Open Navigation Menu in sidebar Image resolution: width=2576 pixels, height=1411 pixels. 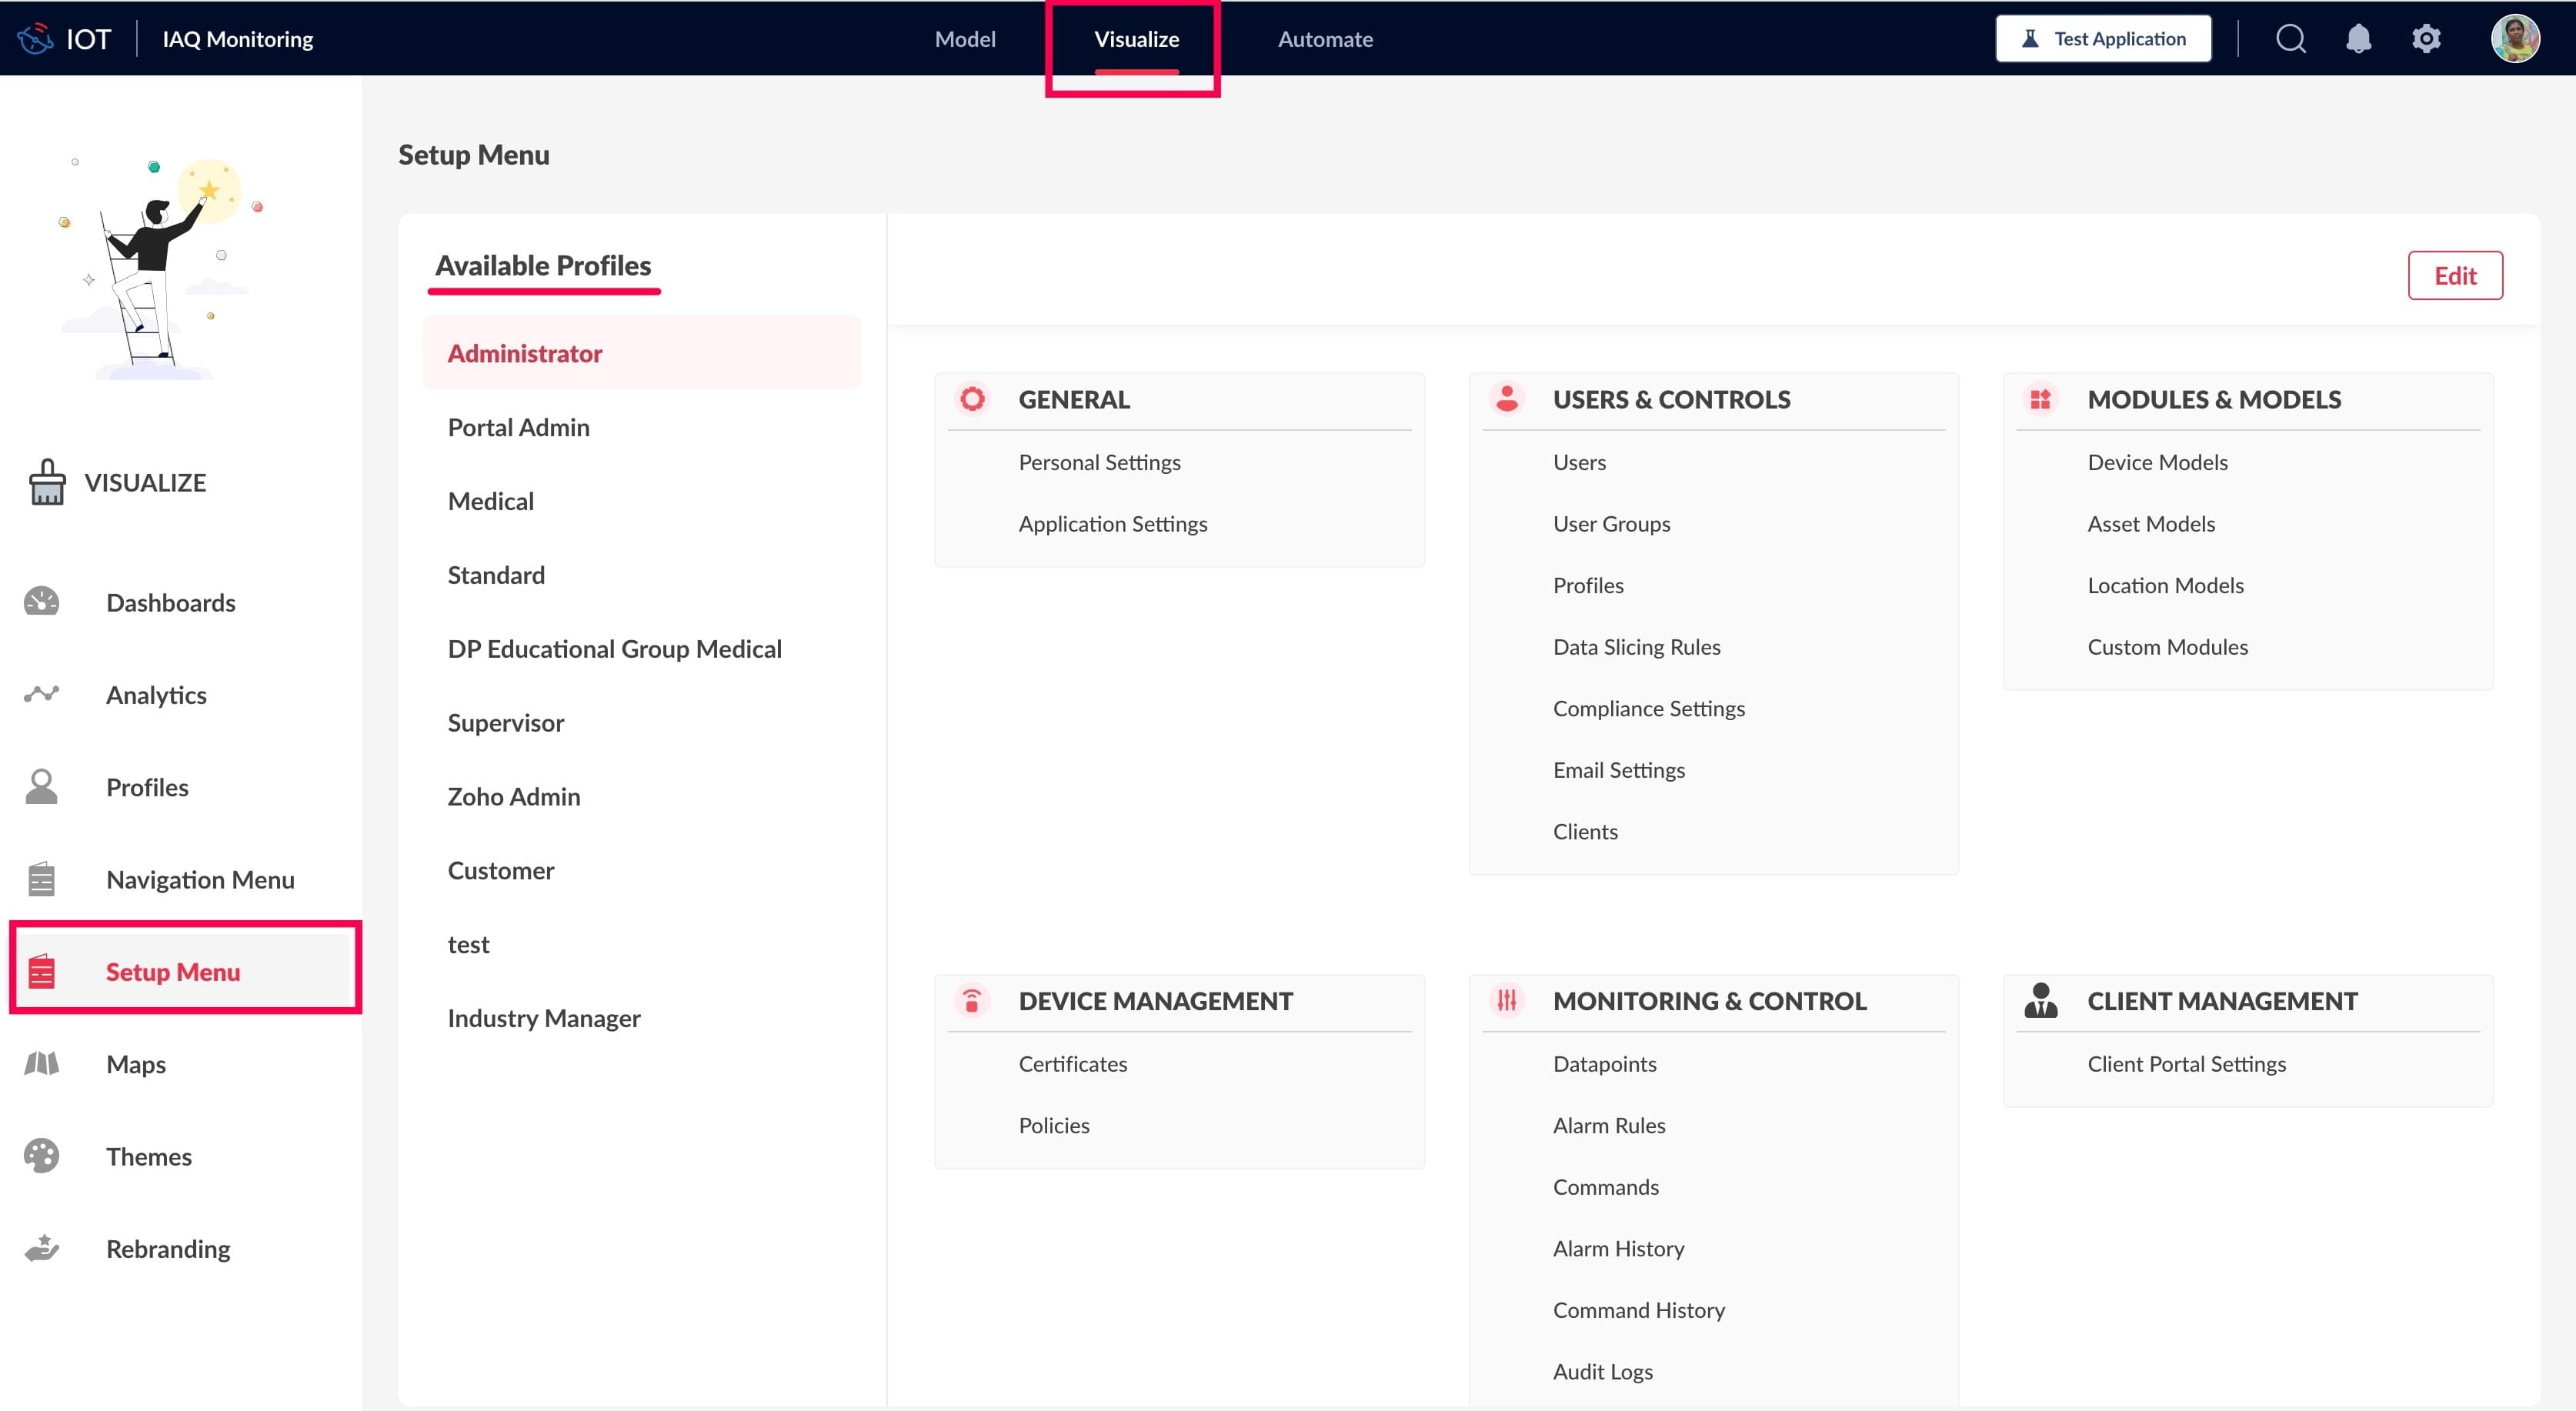pyautogui.click(x=200, y=879)
